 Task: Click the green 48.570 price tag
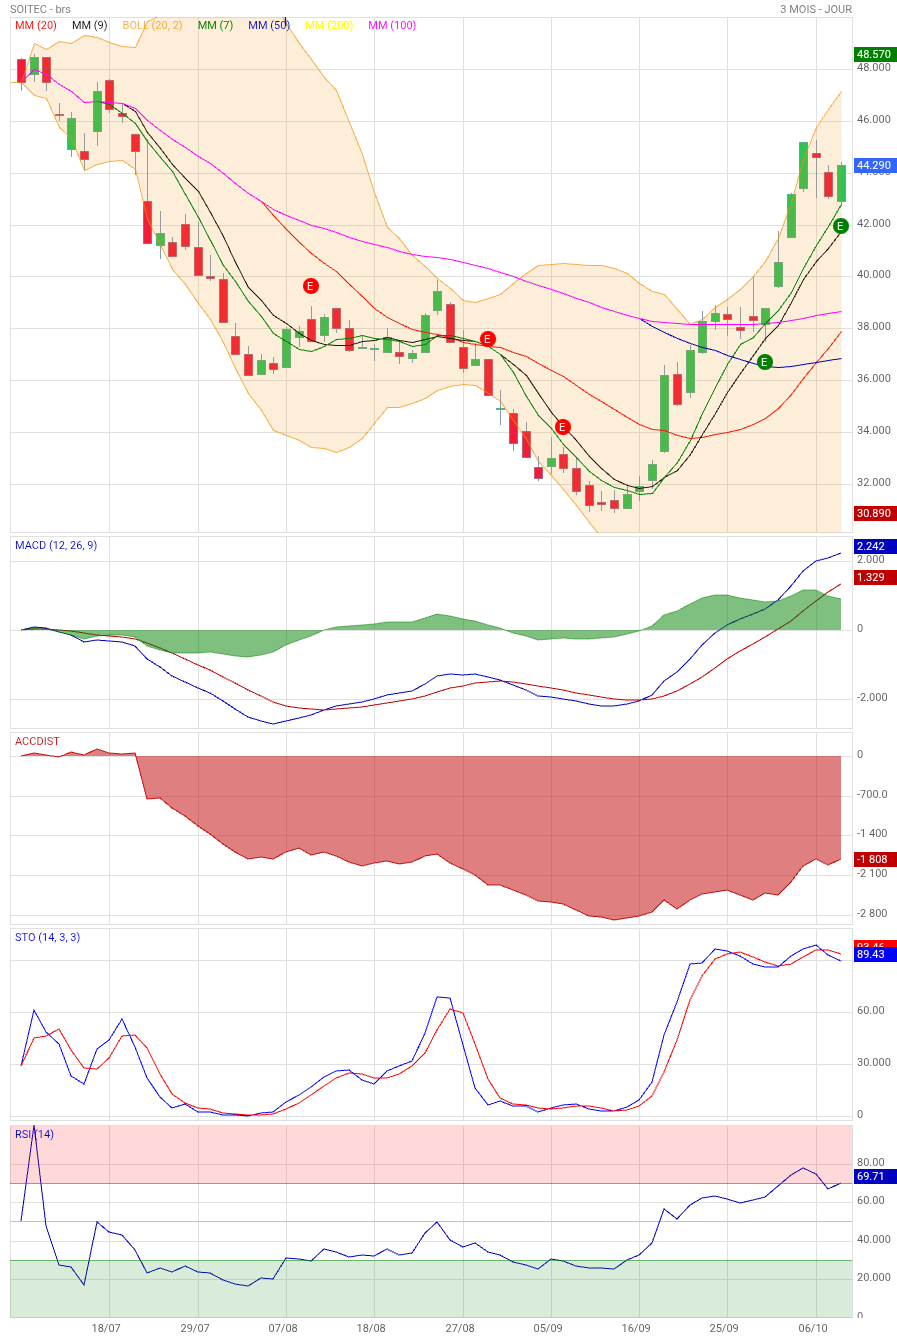[875, 54]
